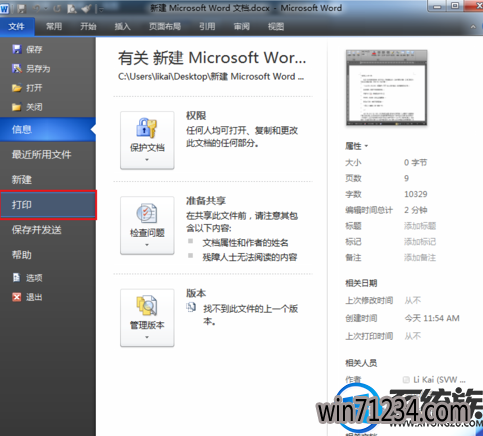Click the format painter brush icon in title bar
The height and width of the screenshot is (436, 483).
tap(86, 9)
